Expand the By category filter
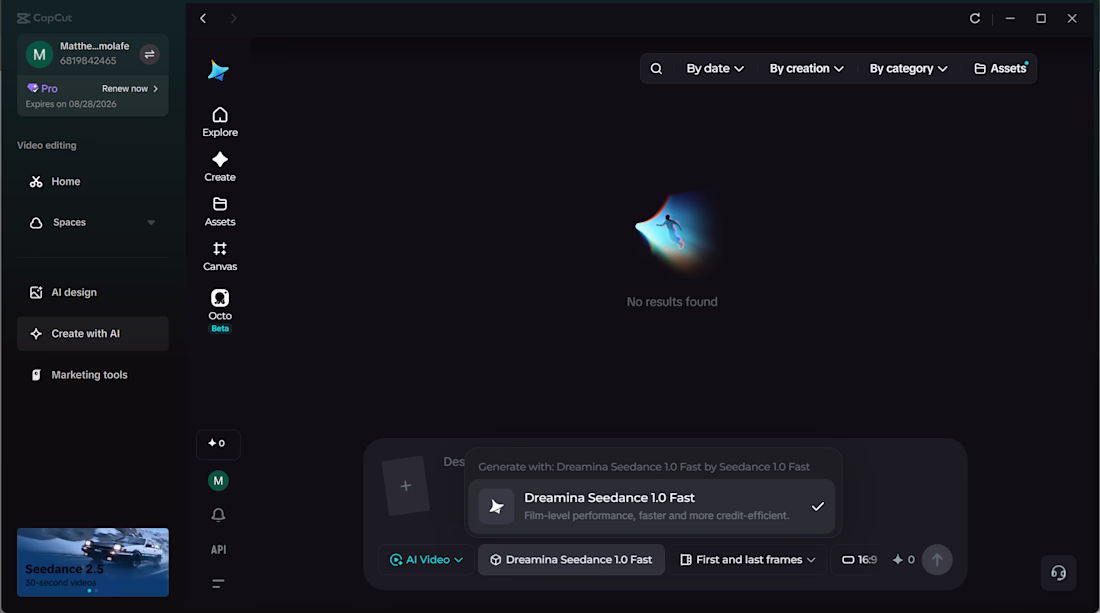 (x=908, y=69)
